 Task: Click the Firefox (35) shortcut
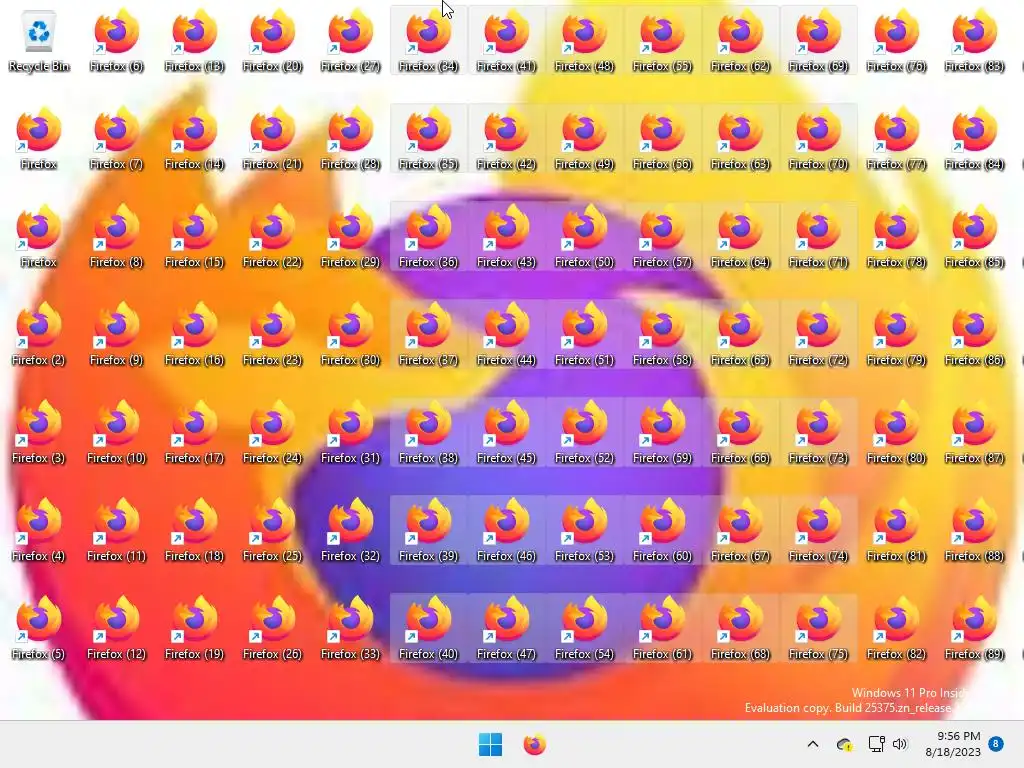click(x=428, y=138)
